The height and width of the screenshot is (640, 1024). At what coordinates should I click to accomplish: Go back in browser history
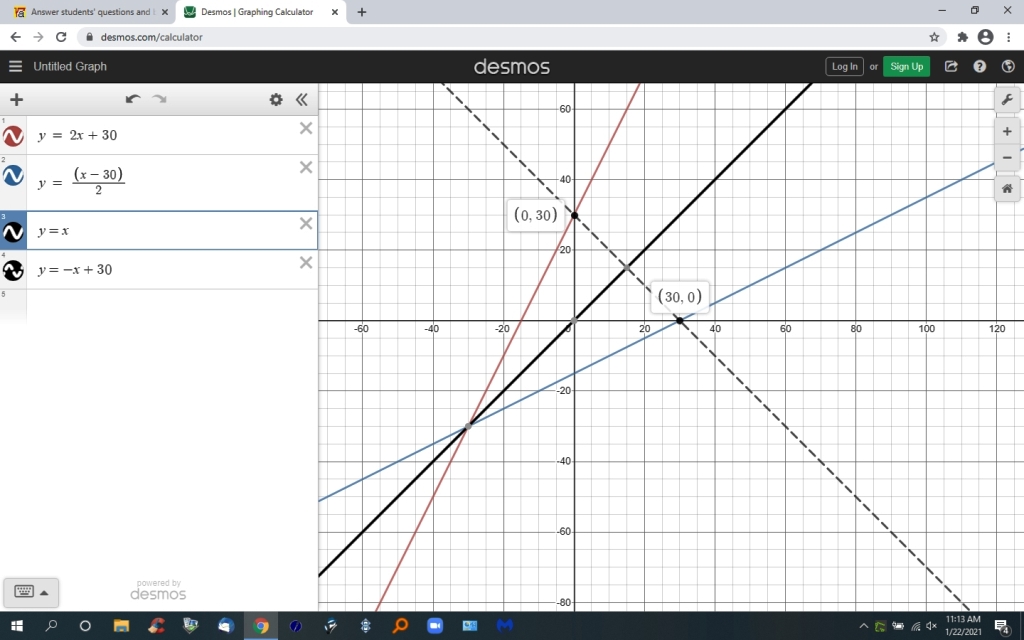(x=16, y=37)
